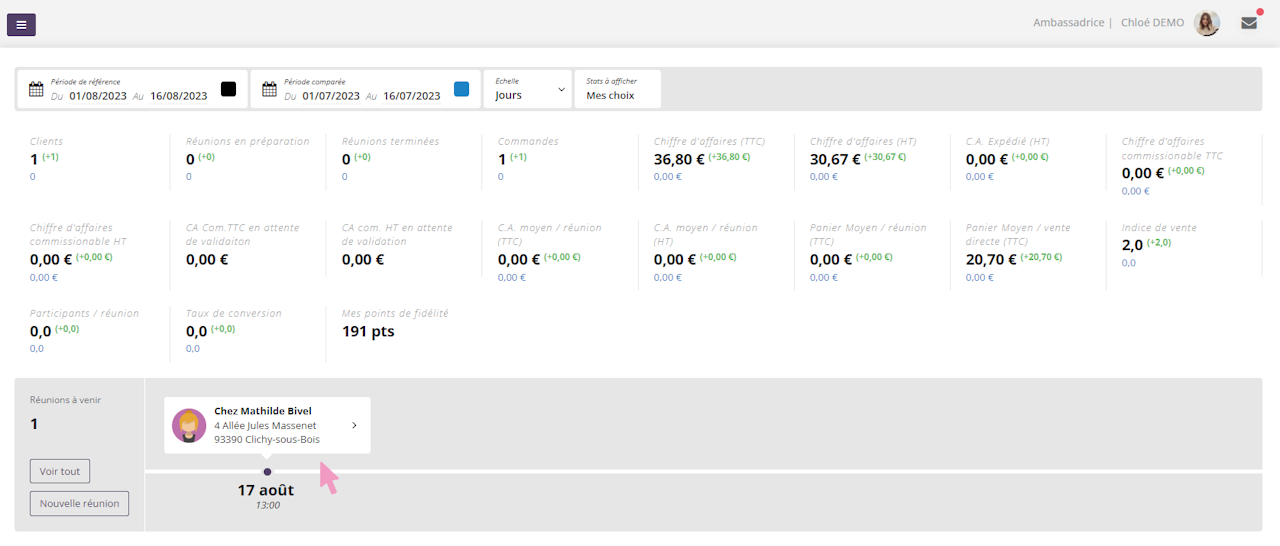Click the black reference period color swatch

pos(228,89)
